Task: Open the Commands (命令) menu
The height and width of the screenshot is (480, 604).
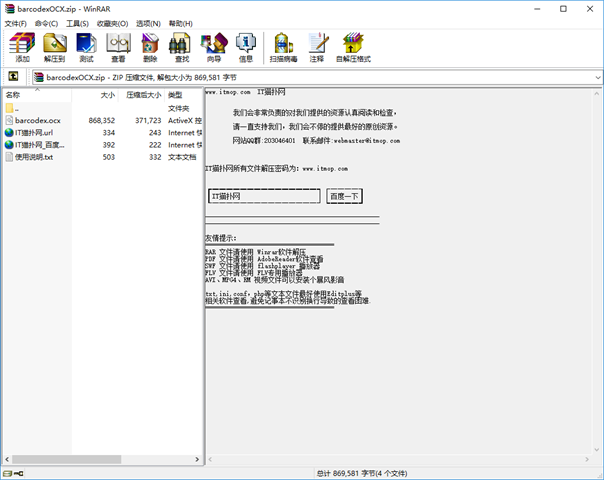Action: 46,23
